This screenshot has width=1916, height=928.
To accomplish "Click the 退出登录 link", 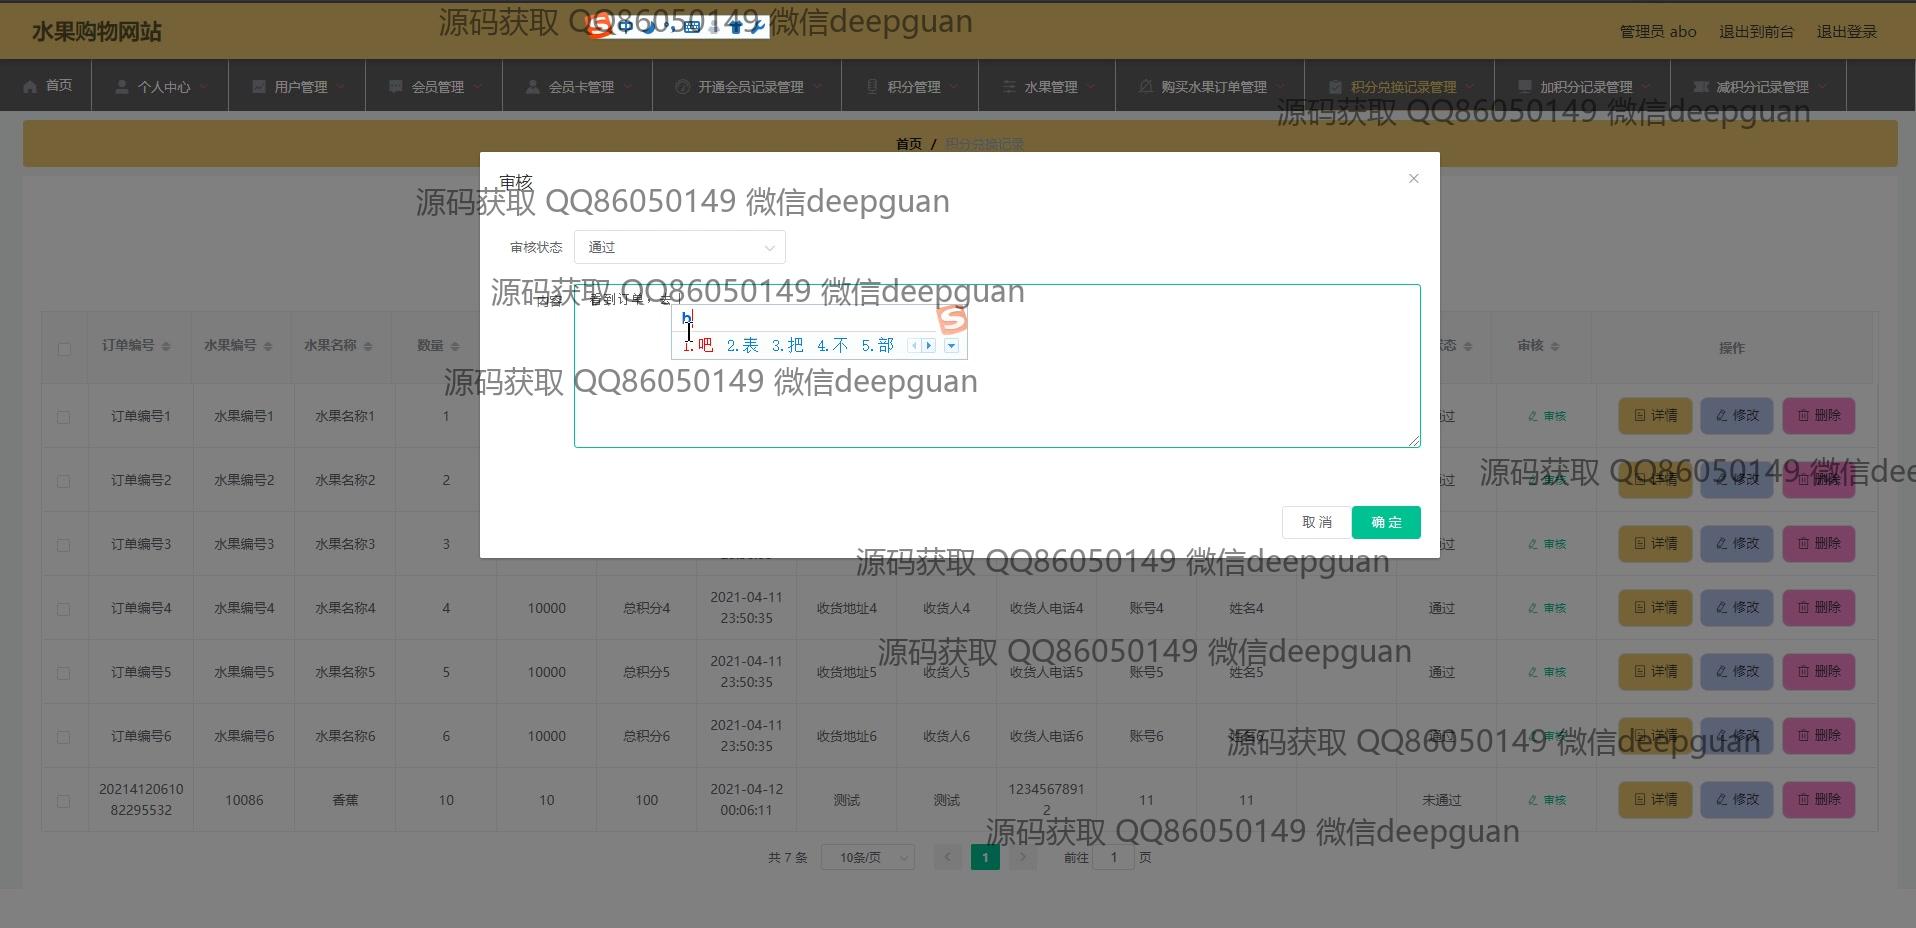I will tap(1846, 32).
